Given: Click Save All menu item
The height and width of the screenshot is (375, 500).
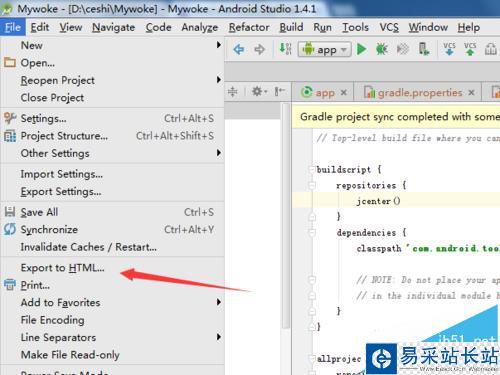Looking at the screenshot, I should (112, 212).
